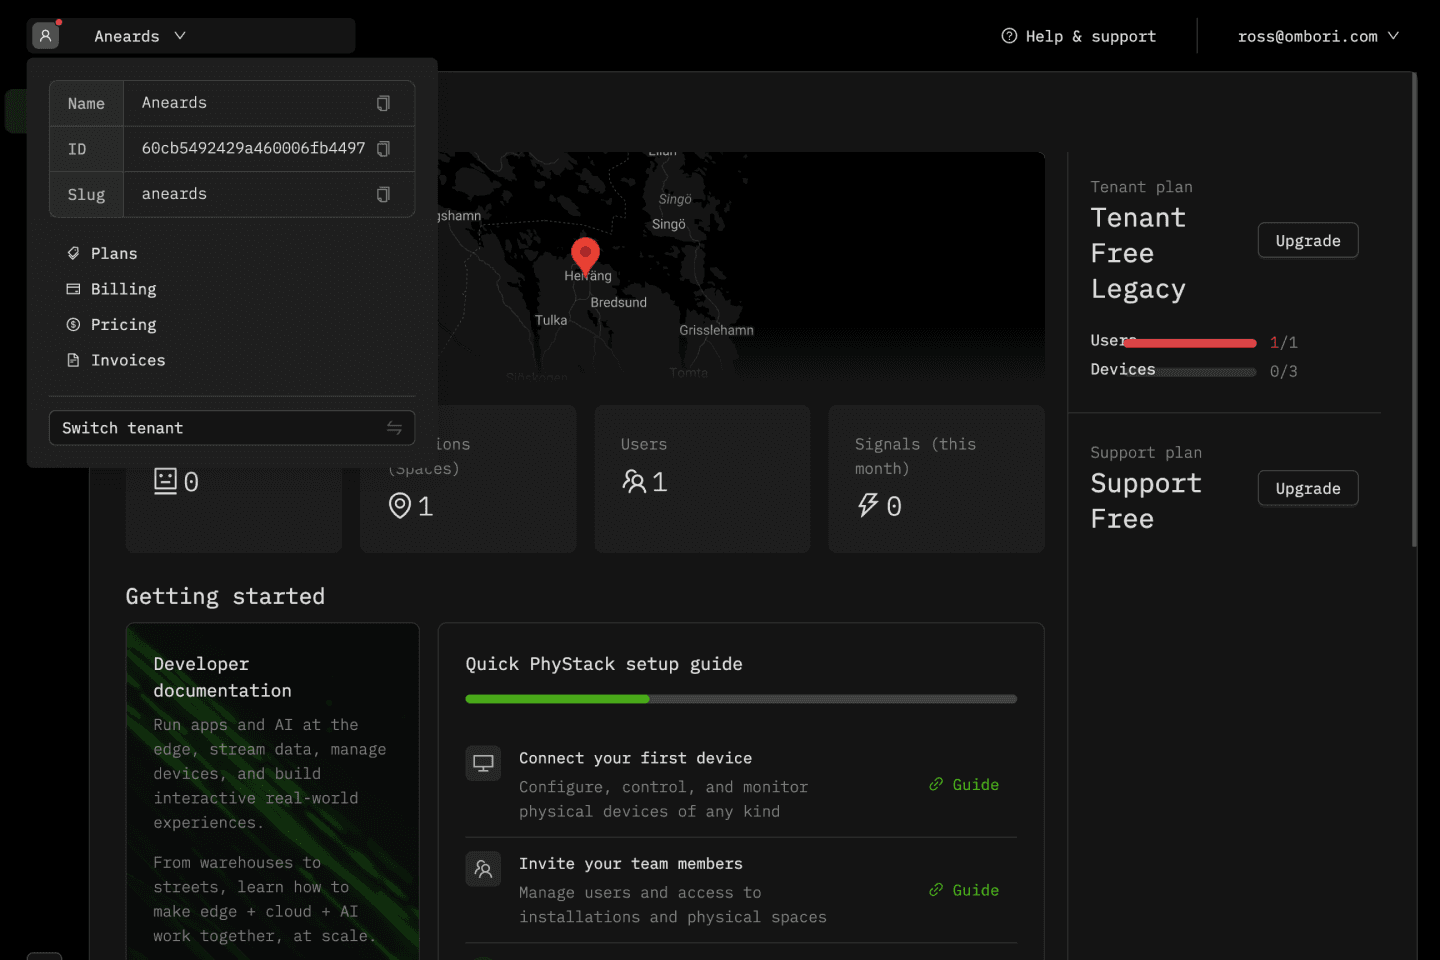Open the Switch tenant selector

click(x=231, y=428)
